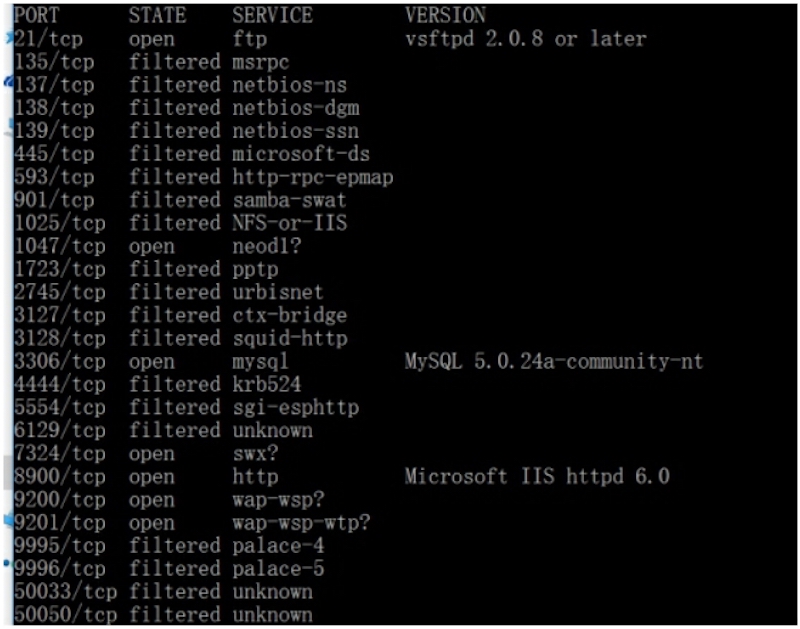Click the samba-swat service name
The width and height of the screenshot is (800, 629).
289,200
